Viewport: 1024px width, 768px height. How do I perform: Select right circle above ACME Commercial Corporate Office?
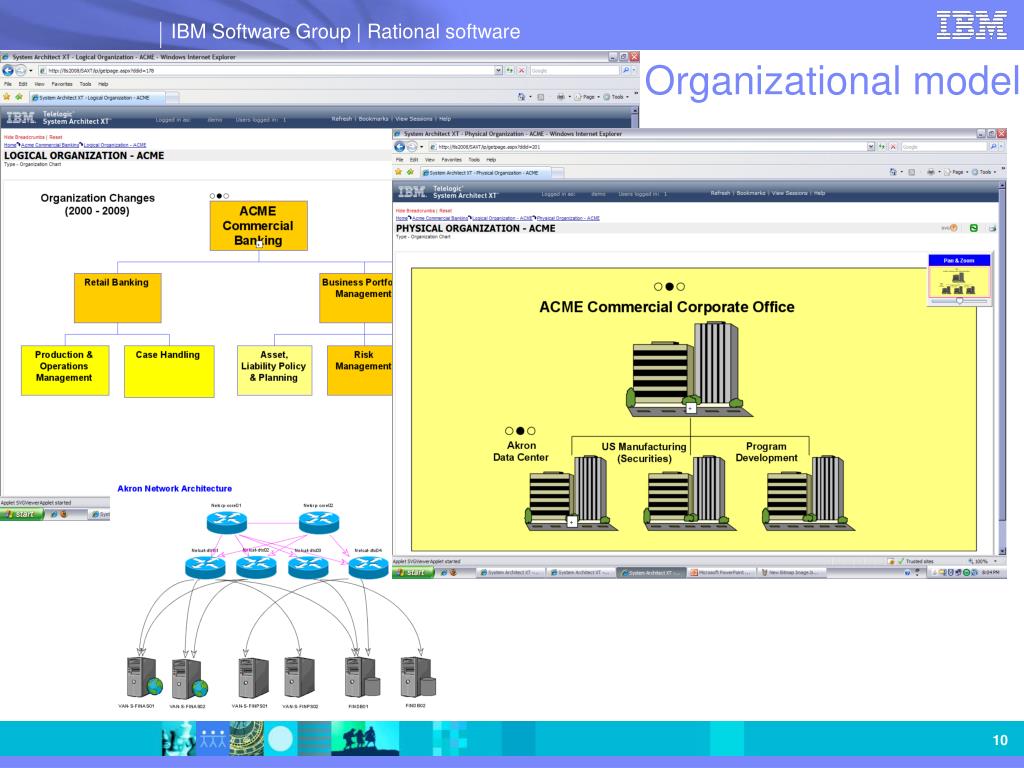[681, 287]
